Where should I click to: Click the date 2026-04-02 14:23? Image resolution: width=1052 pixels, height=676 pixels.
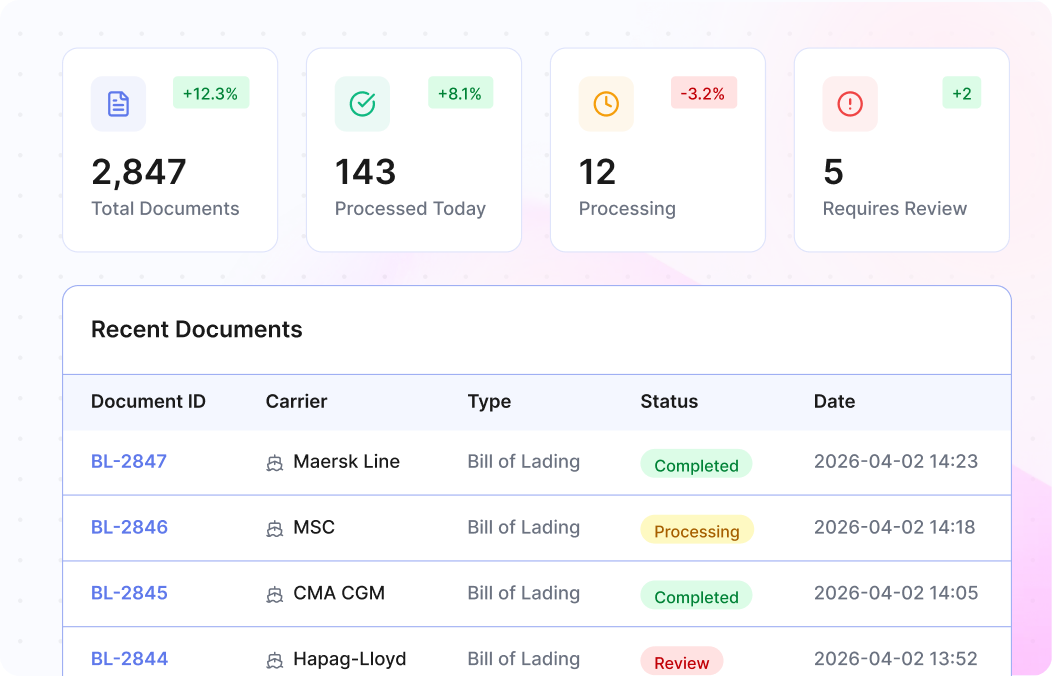click(x=896, y=461)
